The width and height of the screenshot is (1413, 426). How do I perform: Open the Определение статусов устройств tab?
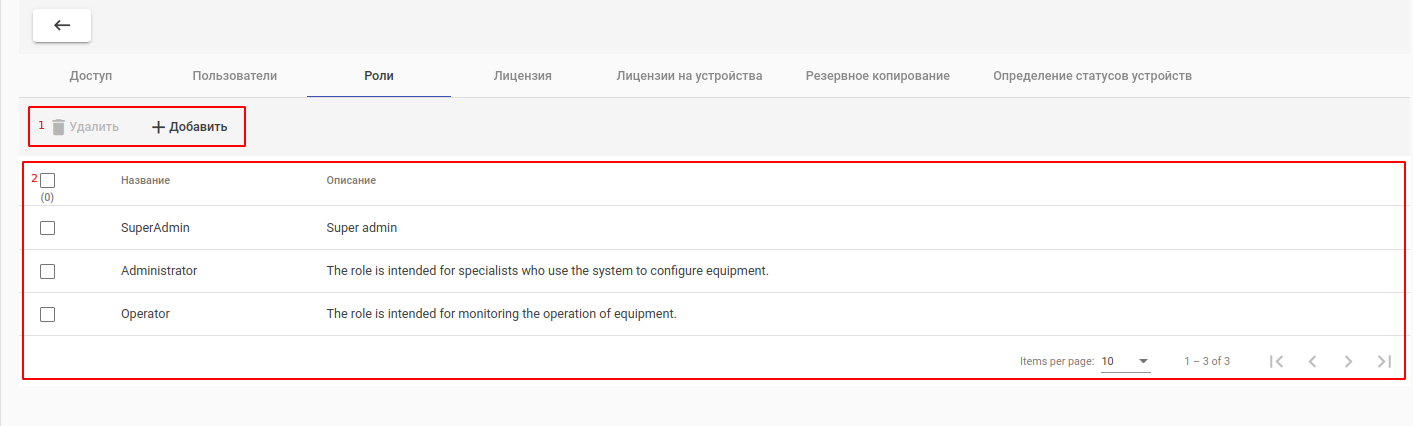pos(1092,76)
